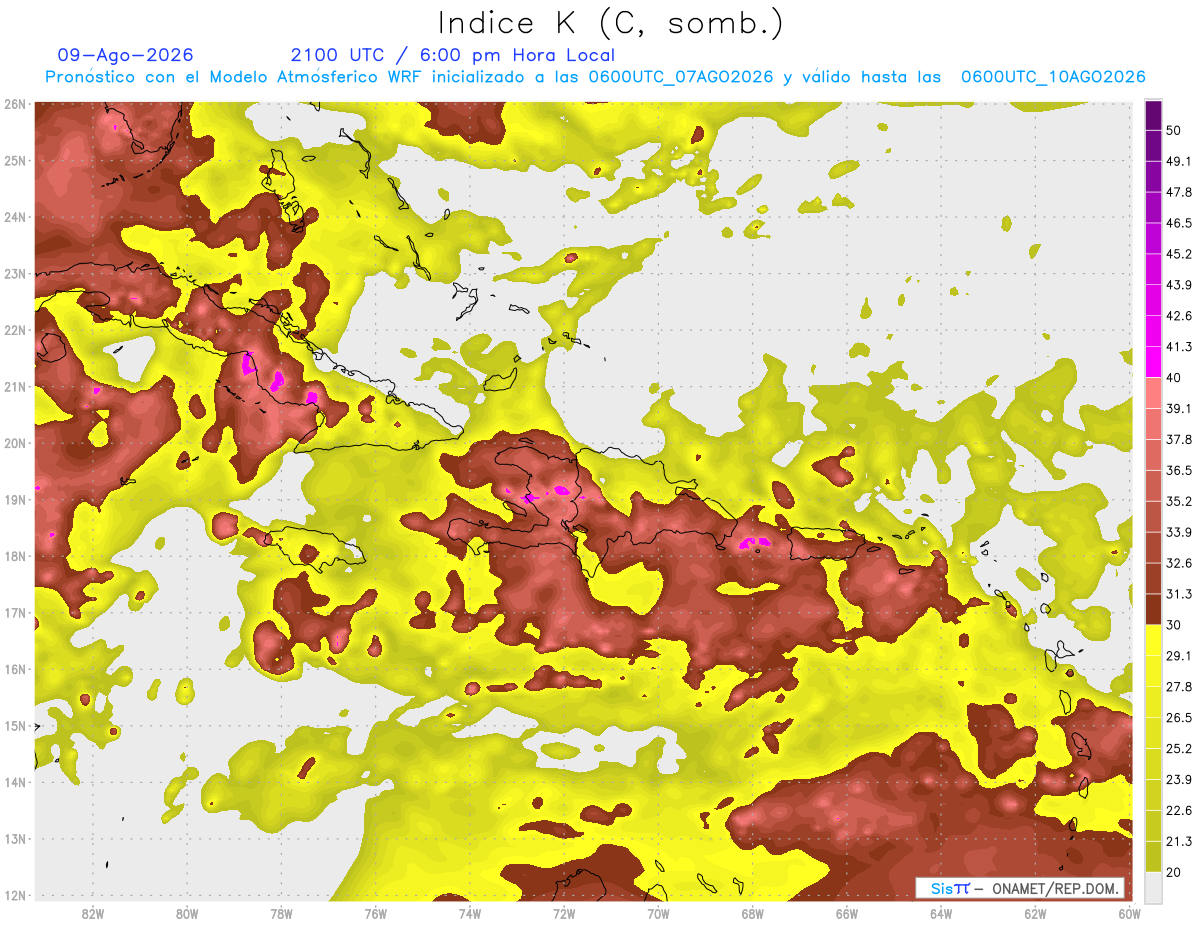Click the latitude label '13N'
This screenshot has width=1200, height=927.
pyautogui.click(x=15, y=839)
